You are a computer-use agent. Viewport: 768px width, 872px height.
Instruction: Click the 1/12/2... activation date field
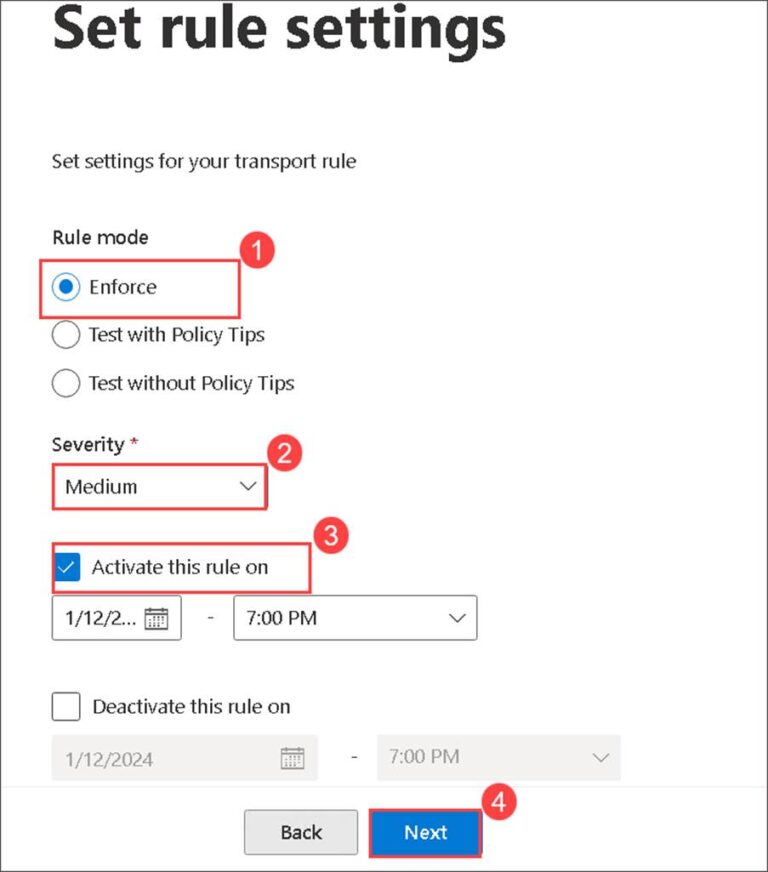tap(100, 618)
